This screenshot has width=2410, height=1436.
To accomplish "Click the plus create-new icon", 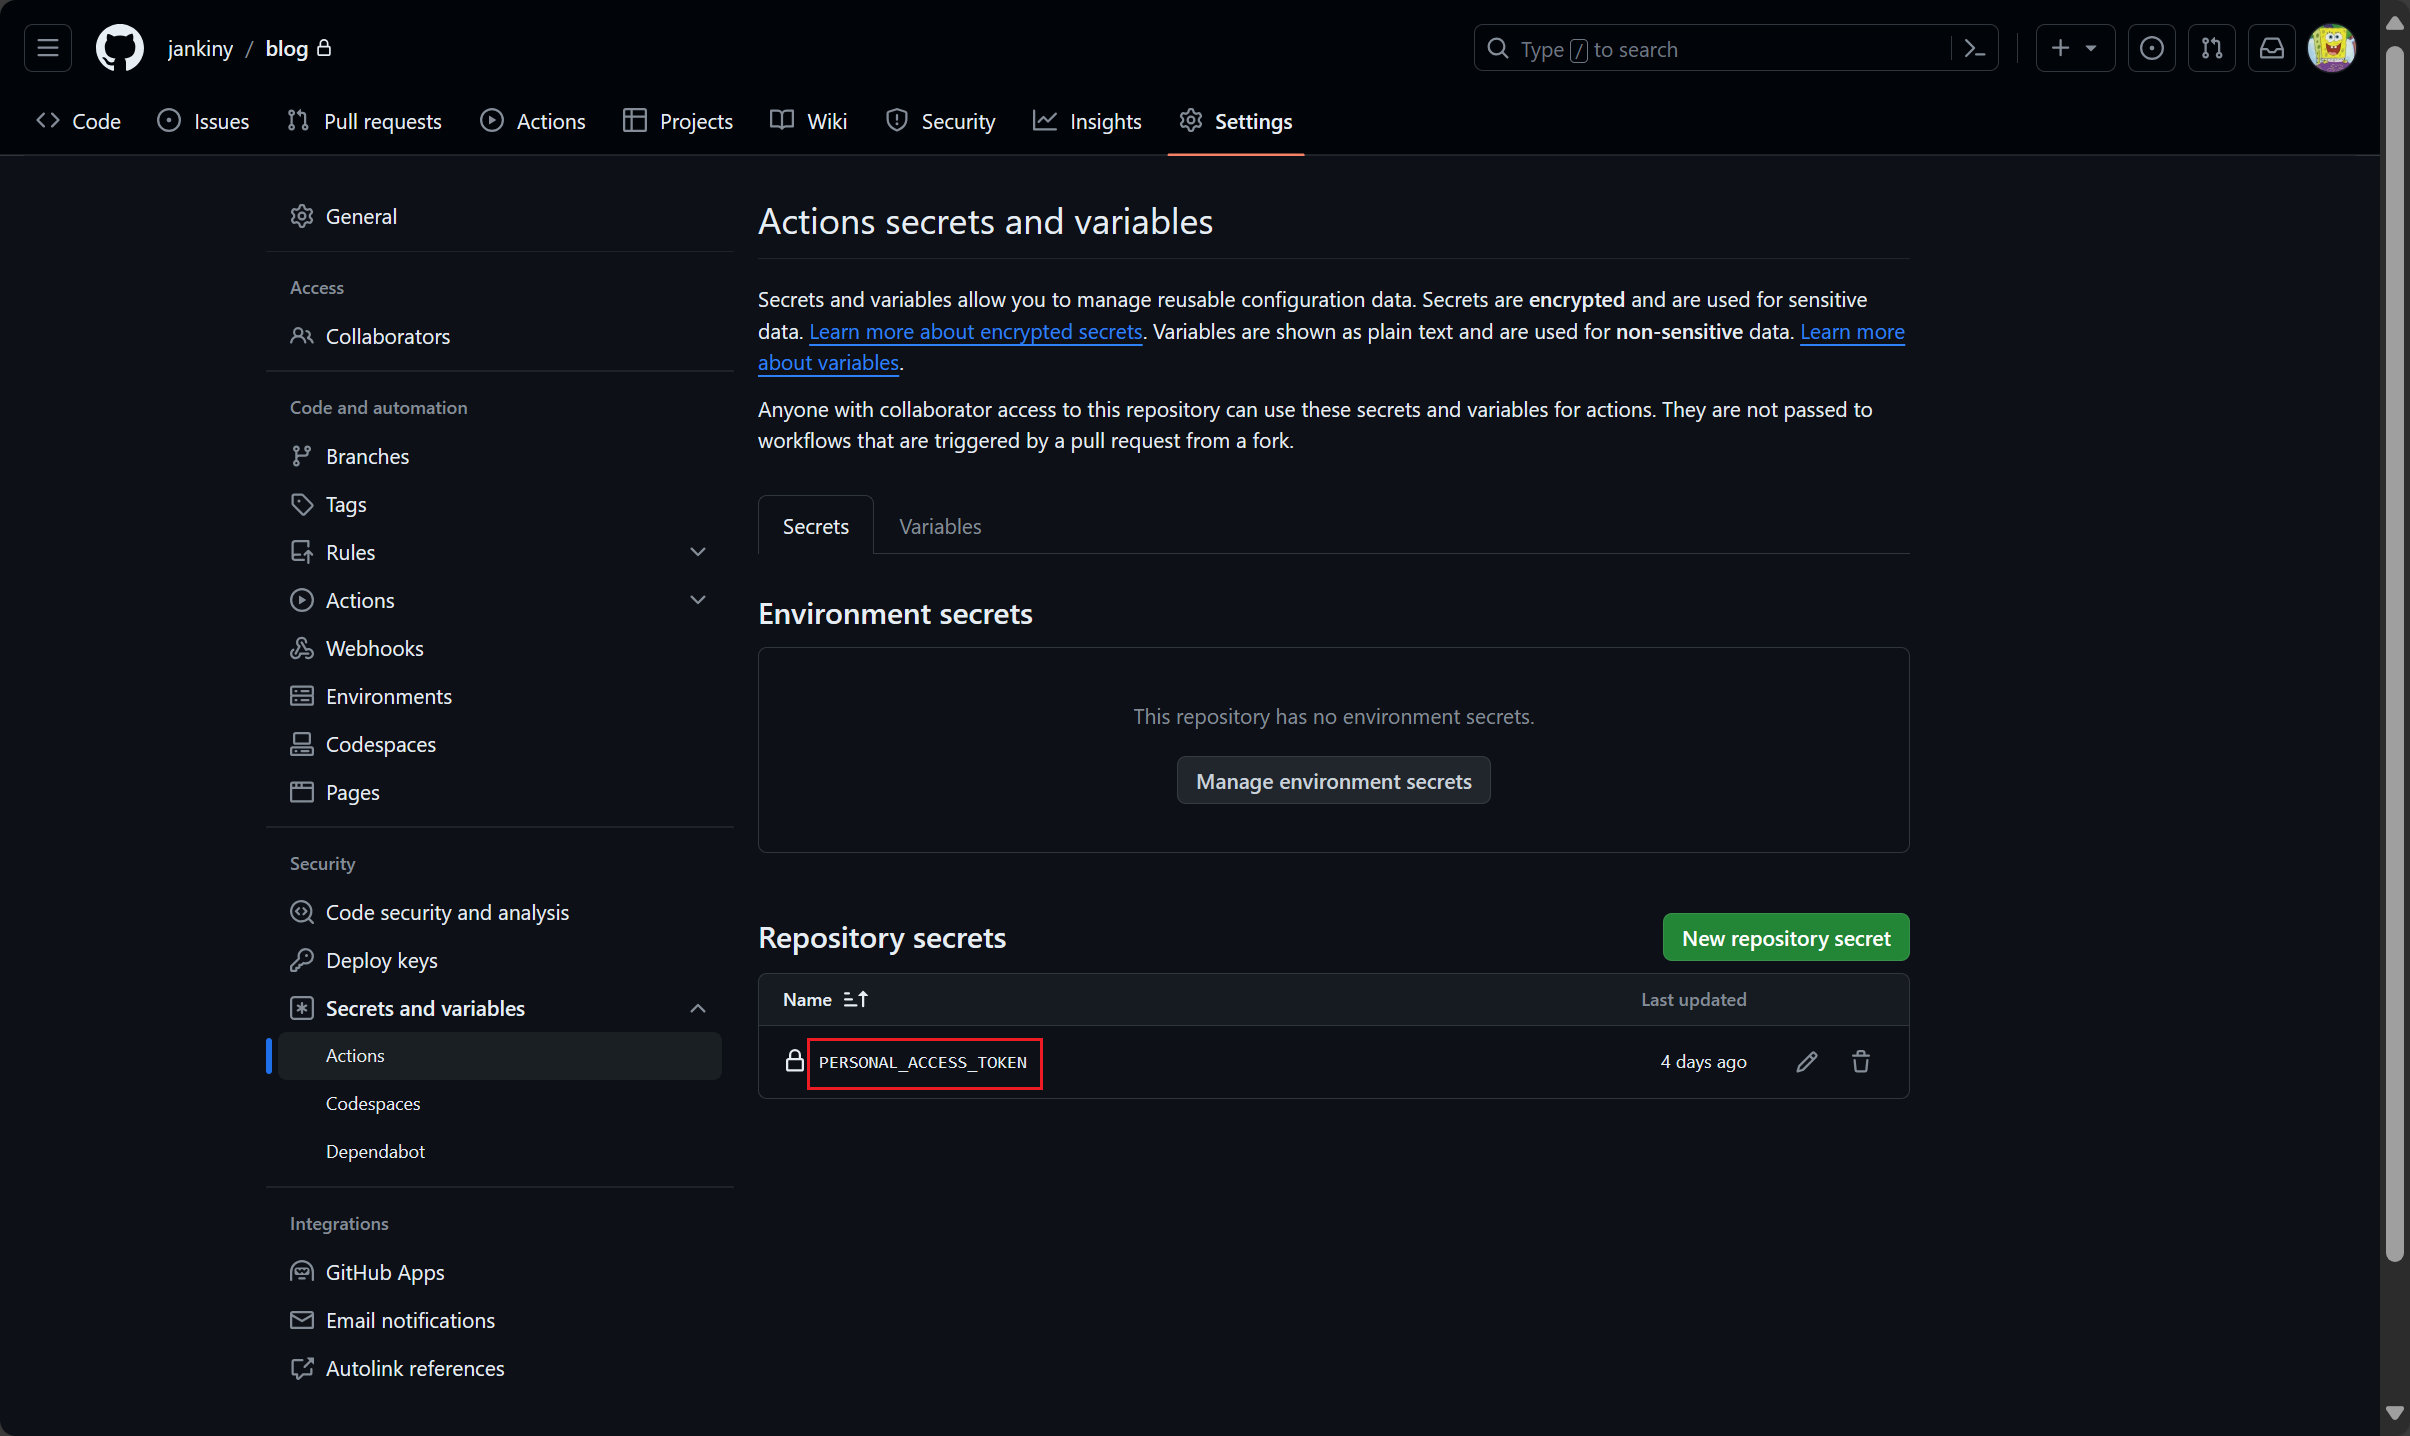I will pos(2060,48).
